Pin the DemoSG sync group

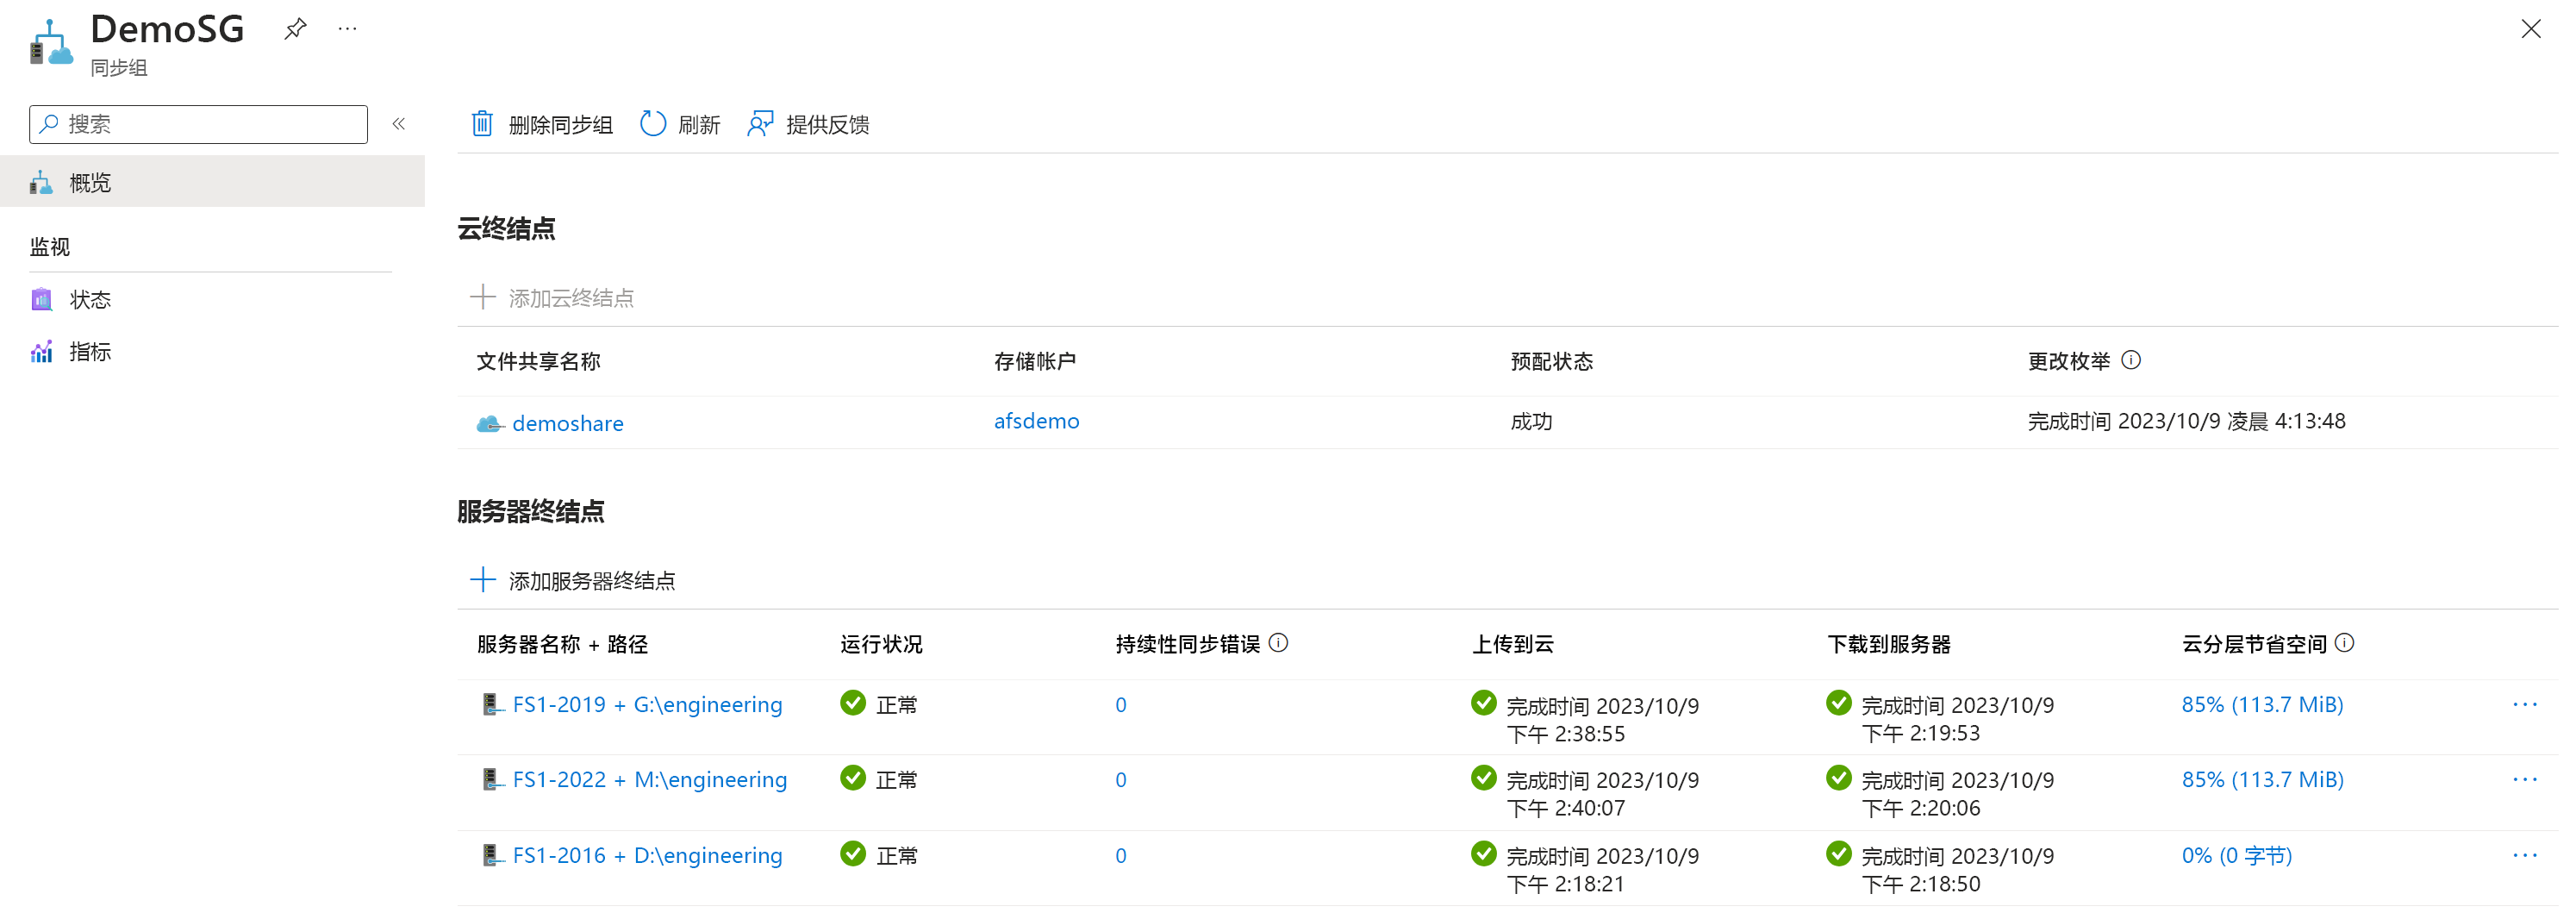[295, 29]
